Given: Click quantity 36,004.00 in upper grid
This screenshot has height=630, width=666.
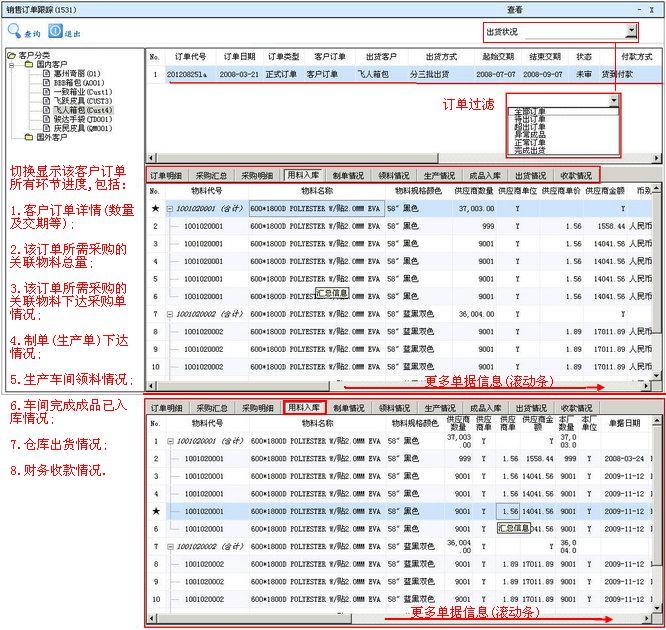Looking at the screenshot, I should point(477,314).
